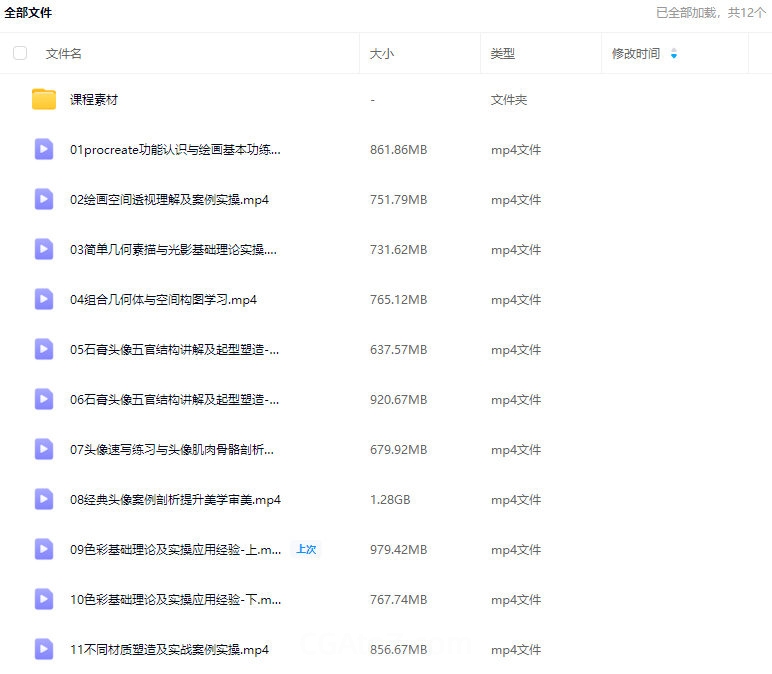This screenshot has height=674, width=772.
Task: Toggle the select-all checkbox in header
Action: tap(20, 53)
